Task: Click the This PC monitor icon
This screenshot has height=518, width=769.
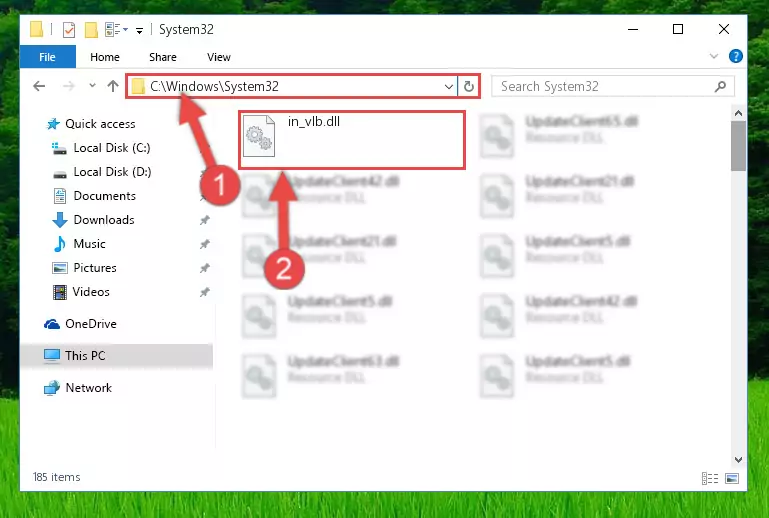Action: point(51,356)
